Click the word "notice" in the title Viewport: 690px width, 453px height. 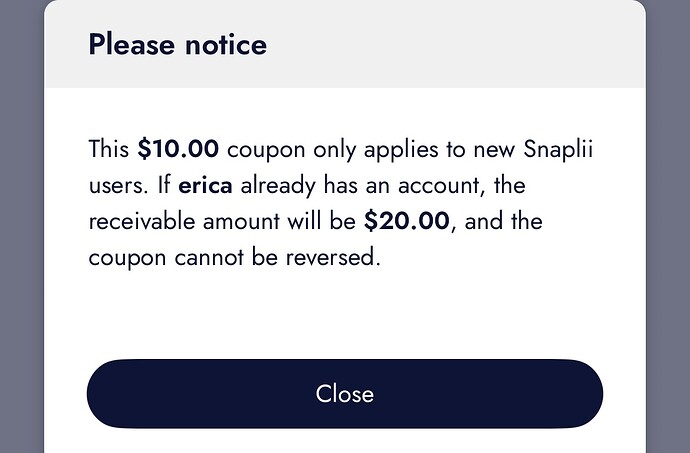coord(226,45)
